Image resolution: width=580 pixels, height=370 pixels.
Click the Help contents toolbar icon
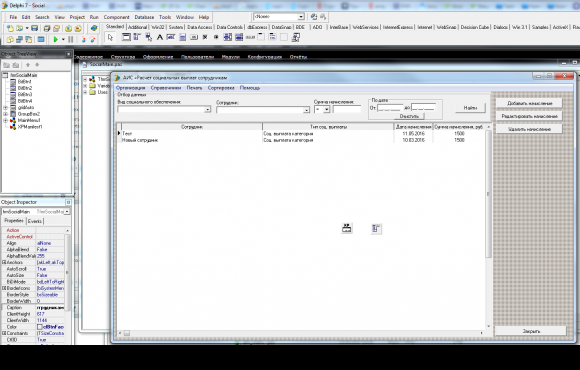[94, 28]
